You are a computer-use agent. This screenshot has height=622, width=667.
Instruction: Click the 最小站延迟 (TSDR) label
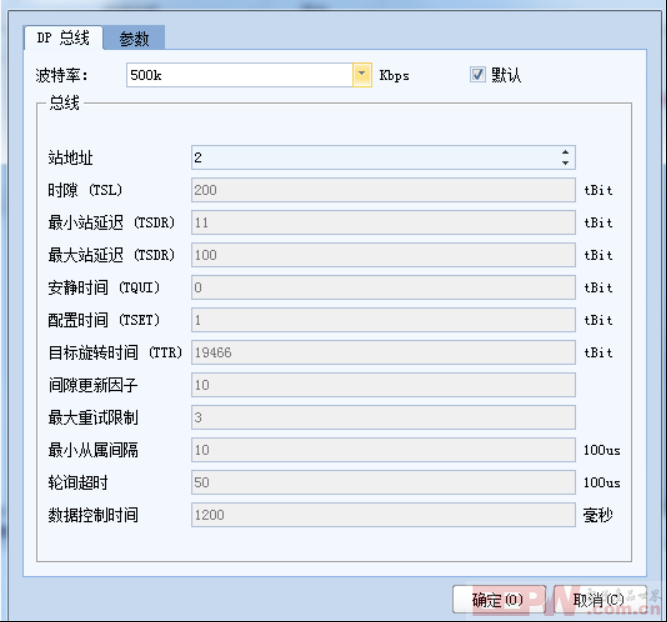point(111,223)
